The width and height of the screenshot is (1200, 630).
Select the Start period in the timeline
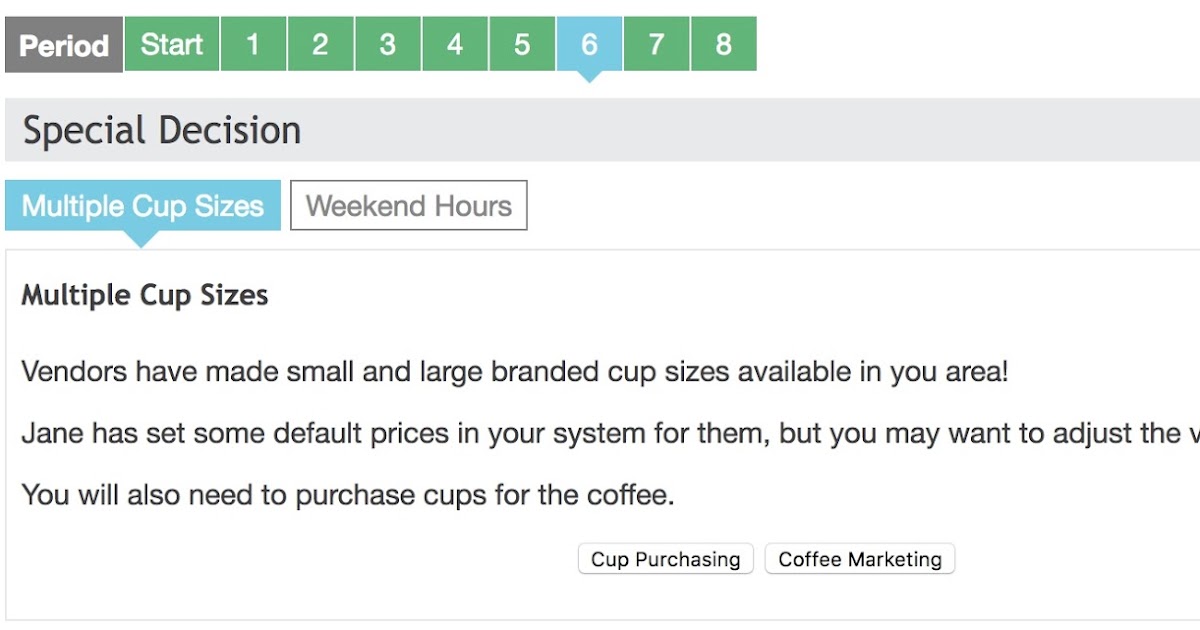pos(170,44)
